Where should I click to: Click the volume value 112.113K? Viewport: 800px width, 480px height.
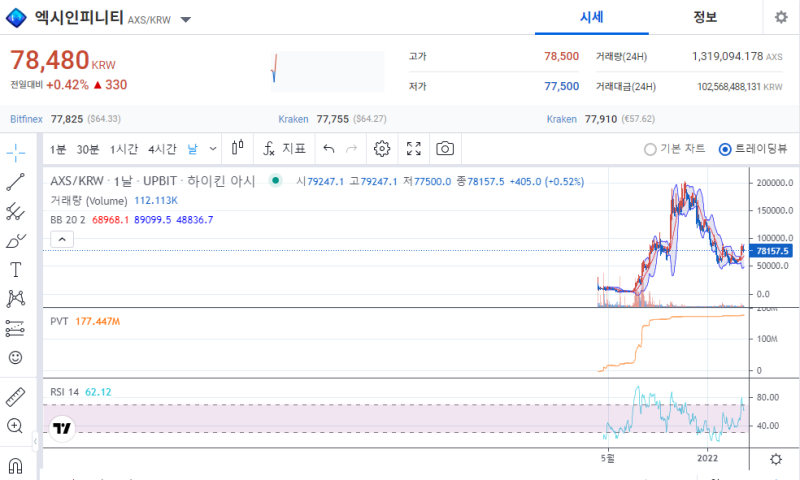click(156, 200)
